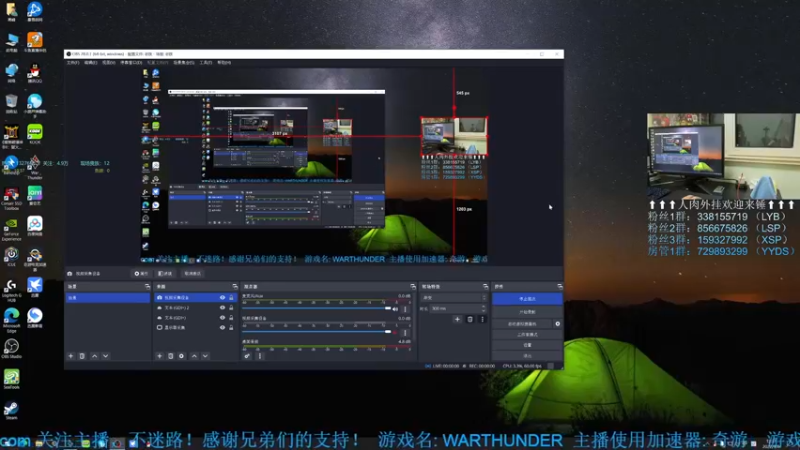Open source properties with the gear icon

(182, 356)
